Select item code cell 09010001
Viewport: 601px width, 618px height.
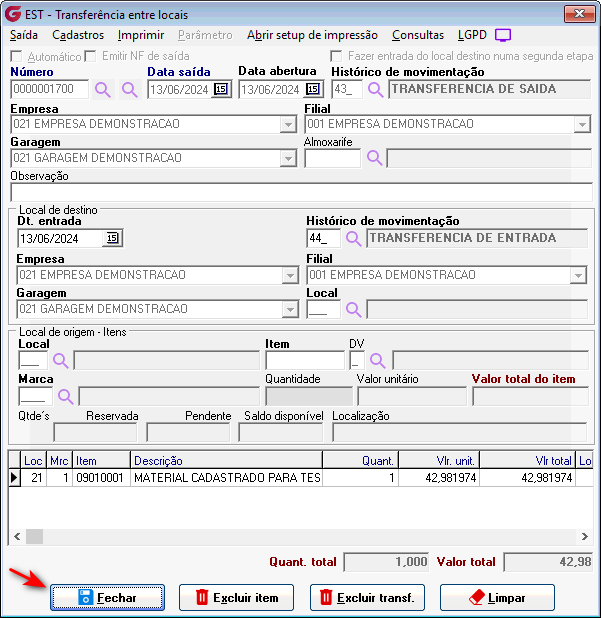coord(101,478)
